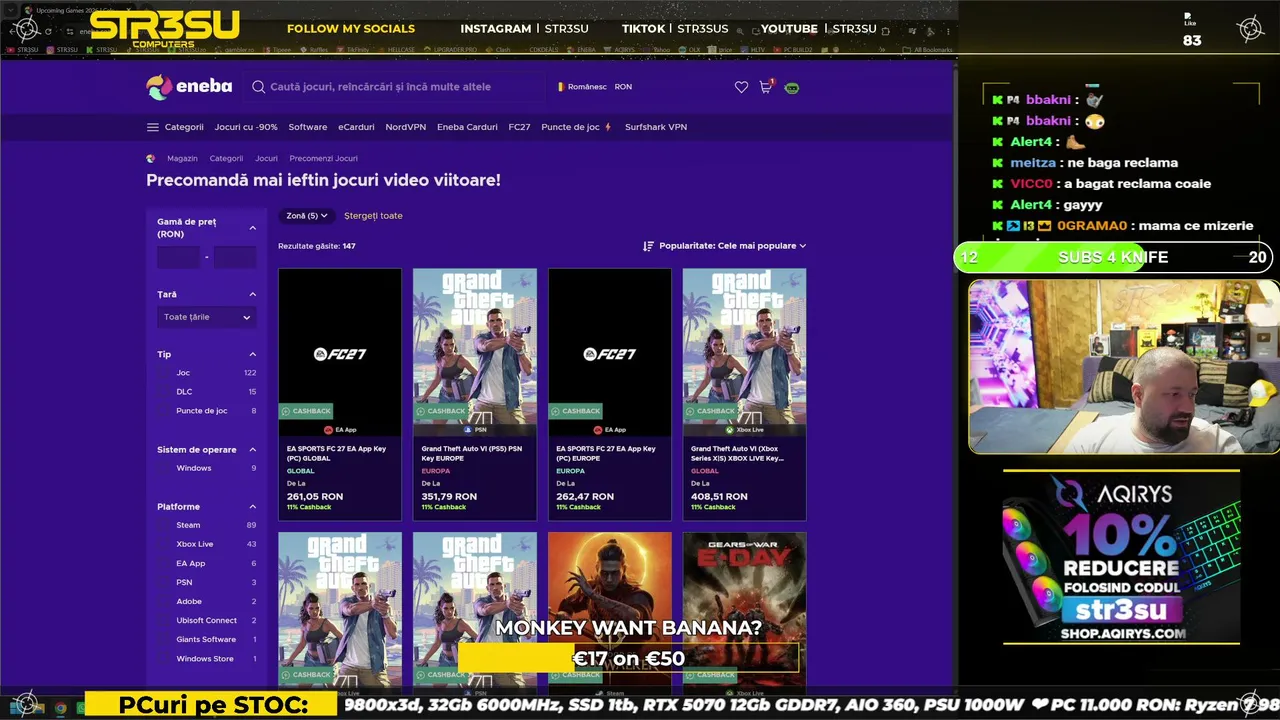Collapse the Țară filter section
Viewport: 1280px width, 720px height.
click(252, 294)
